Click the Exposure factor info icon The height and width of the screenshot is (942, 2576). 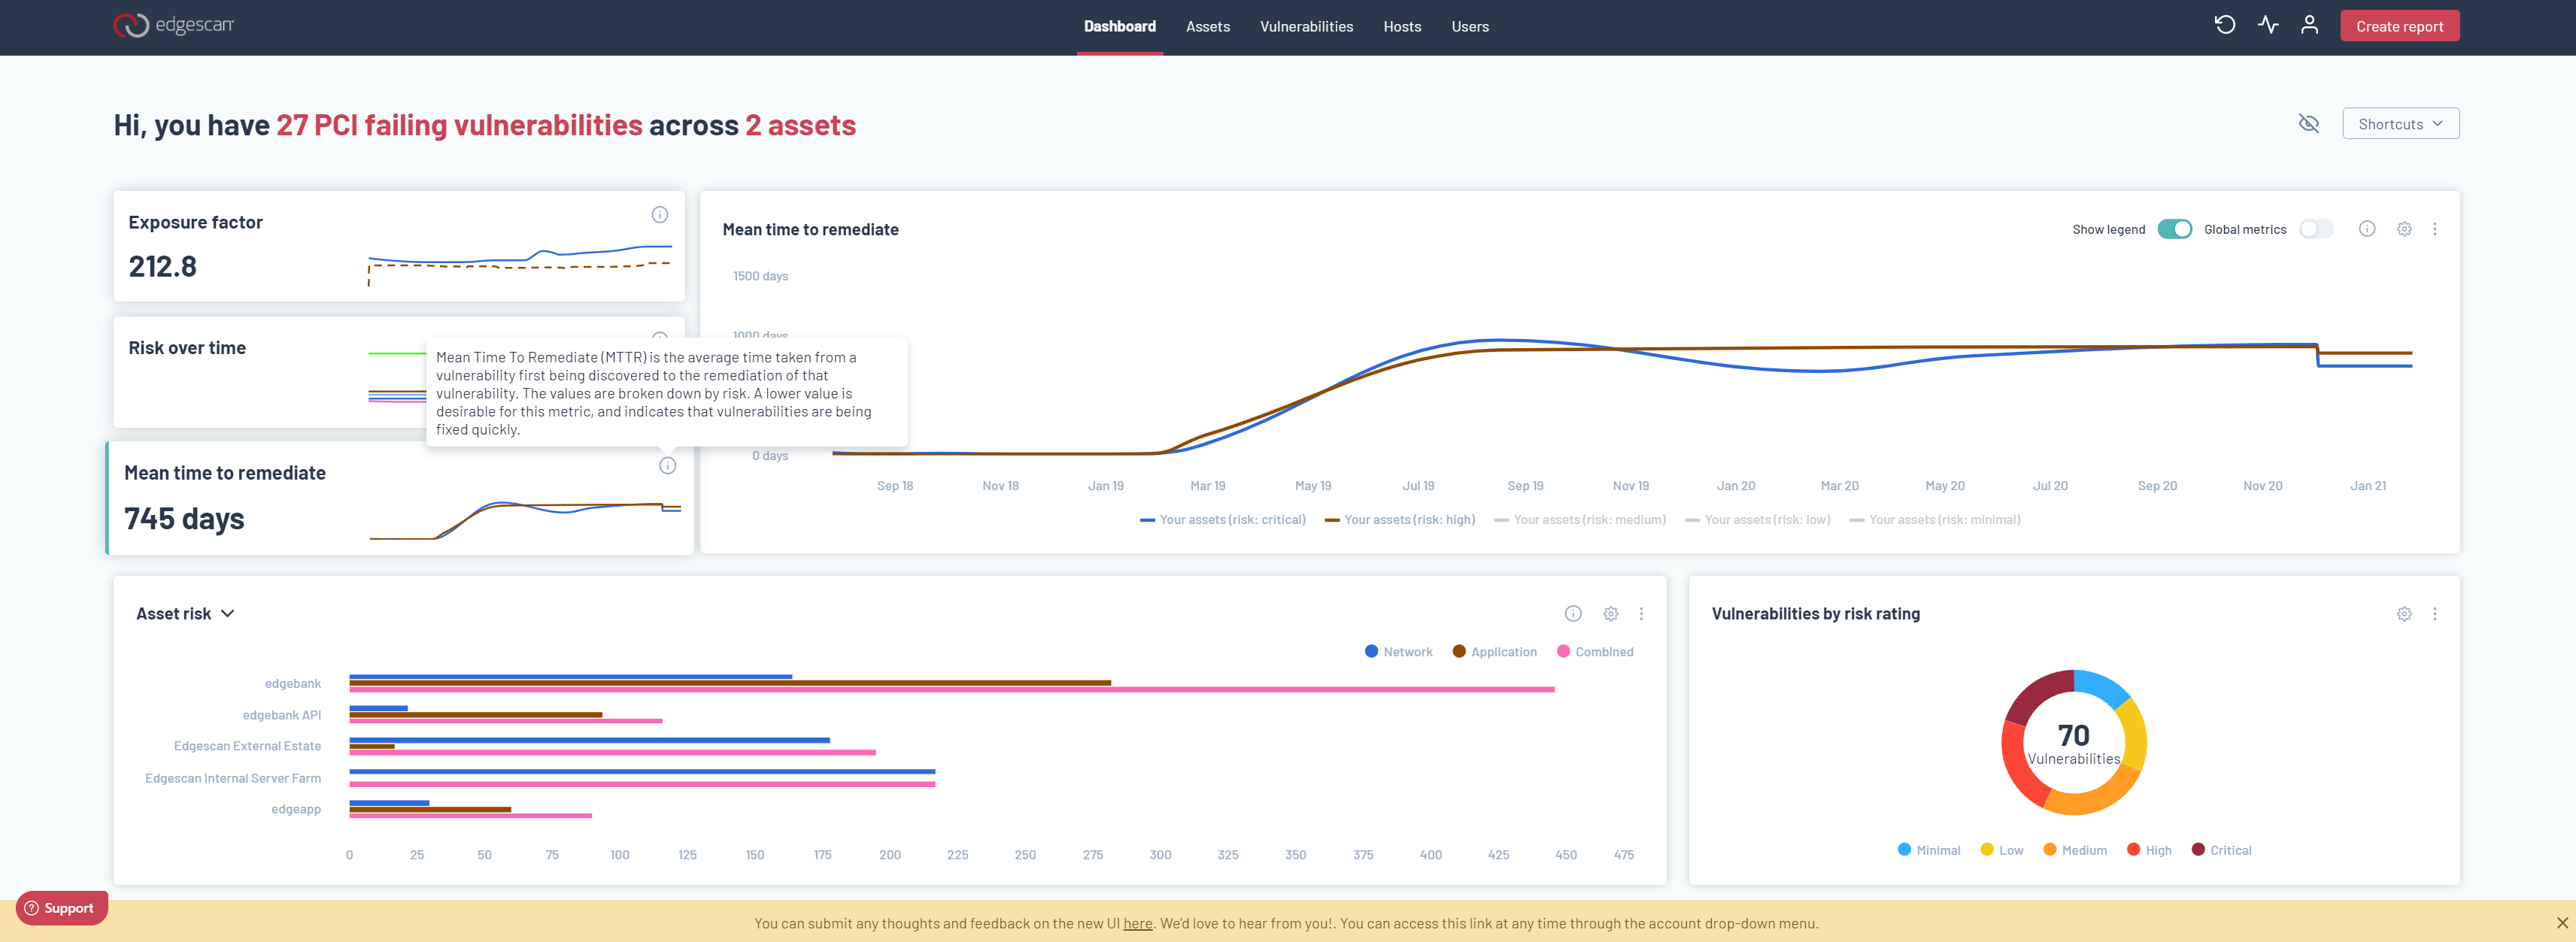click(x=660, y=215)
